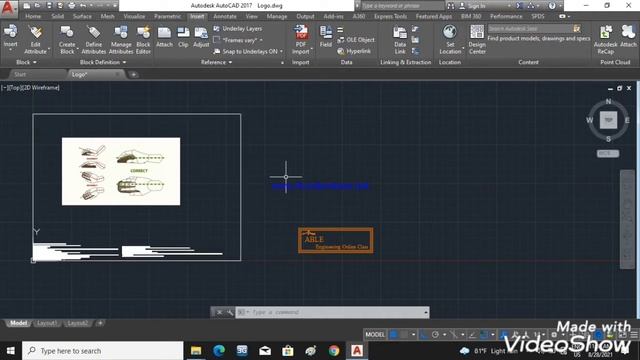Viewport: 640px width, 360px height.
Task: Toggle MODEL space button in status bar
Action: (375, 335)
